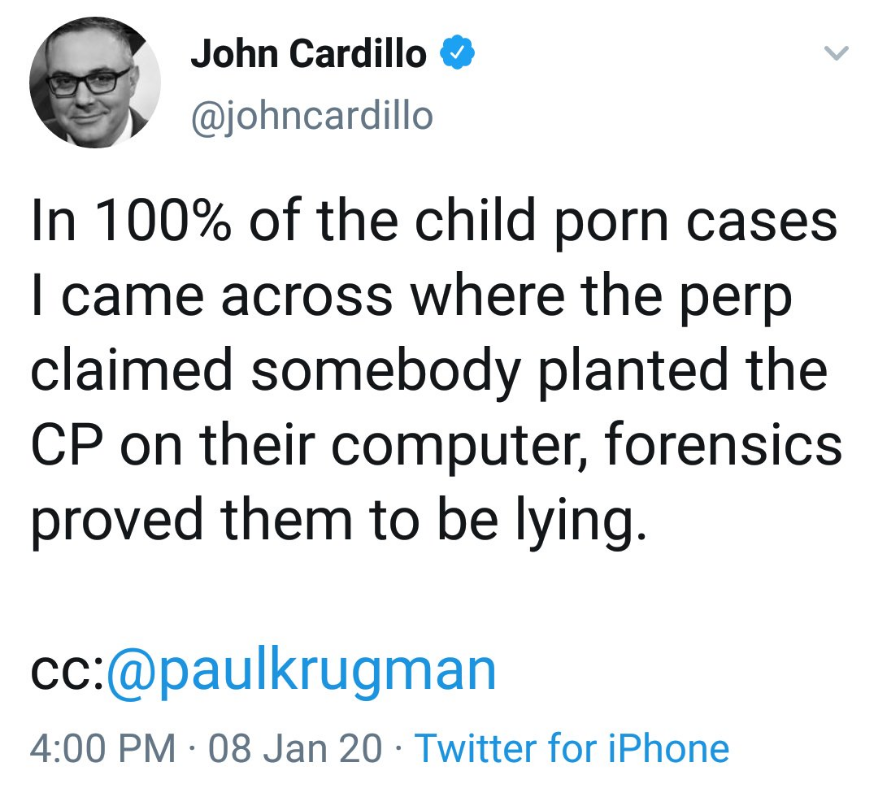Click the Twitter for iPhone source link
This screenshot has width=877, height=786.
click(571, 747)
